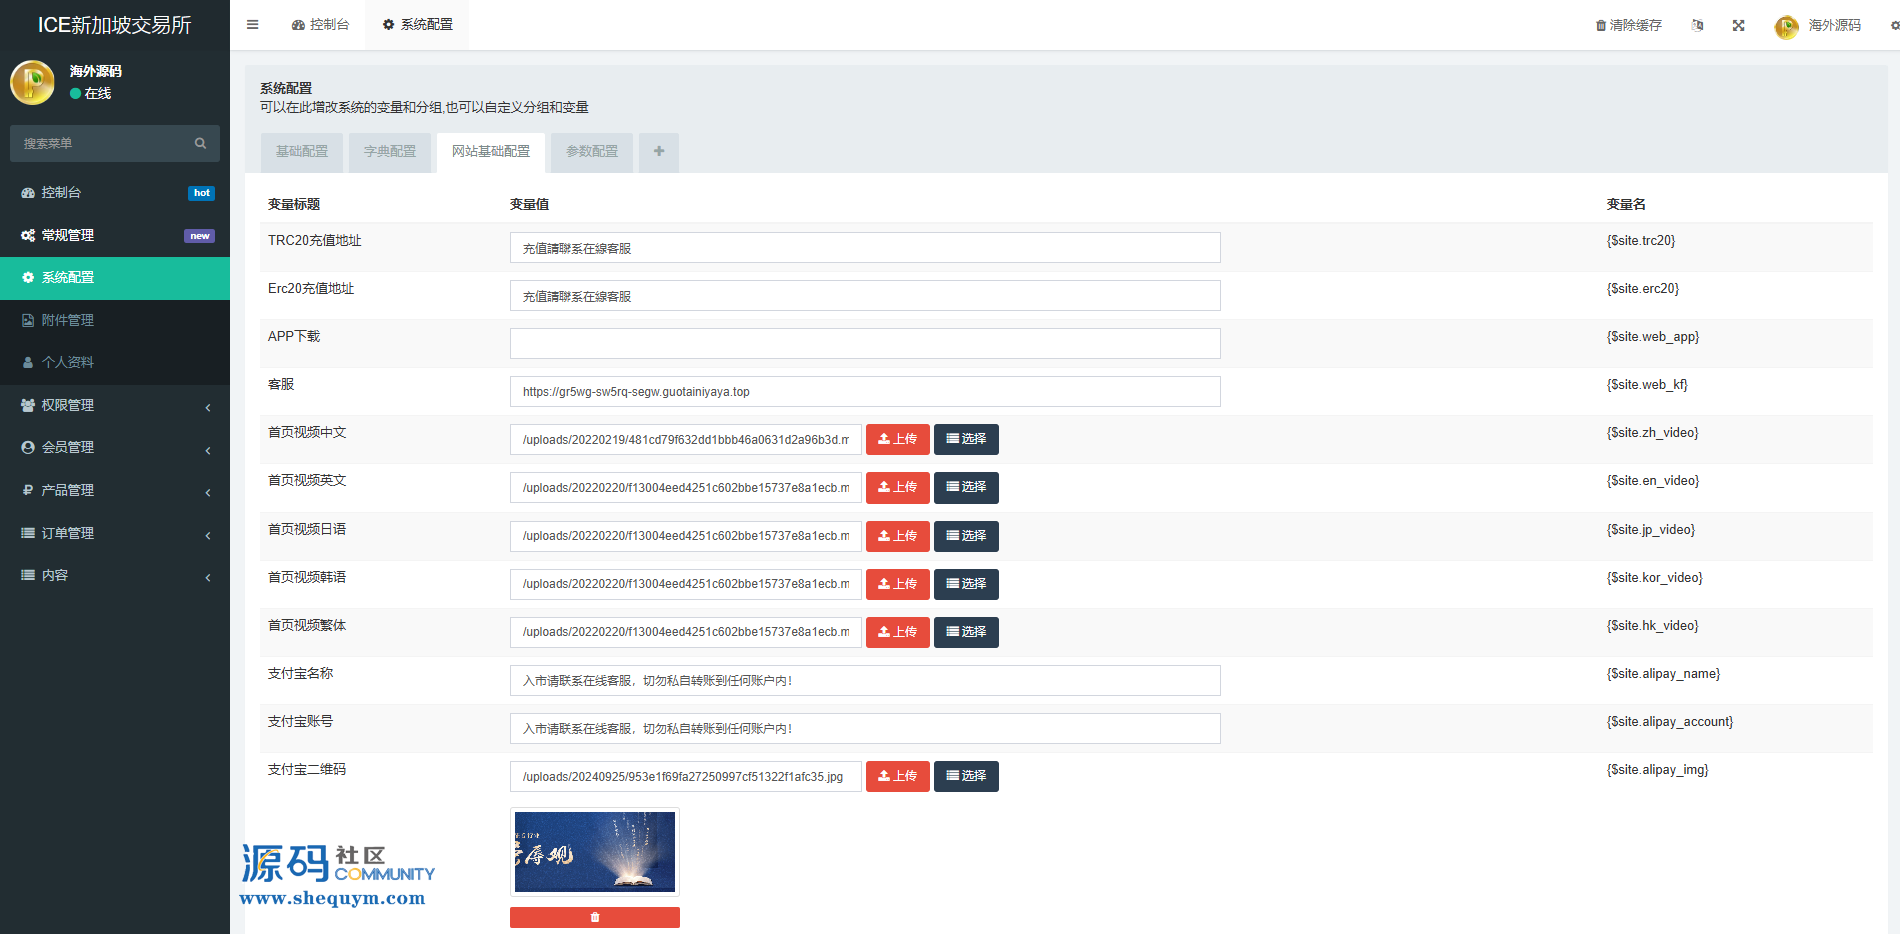Select 系统配置 in sidebar
1900x934 pixels.
tap(115, 278)
